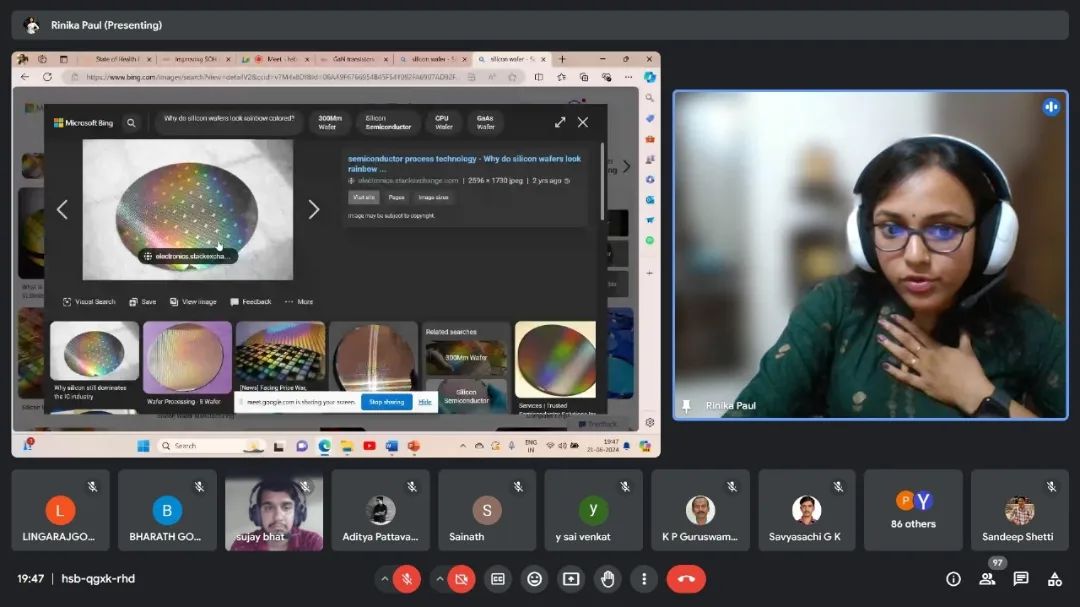Click the Visit site button
Image resolution: width=1080 pixels, height=607 pixels.
point(364,197)
